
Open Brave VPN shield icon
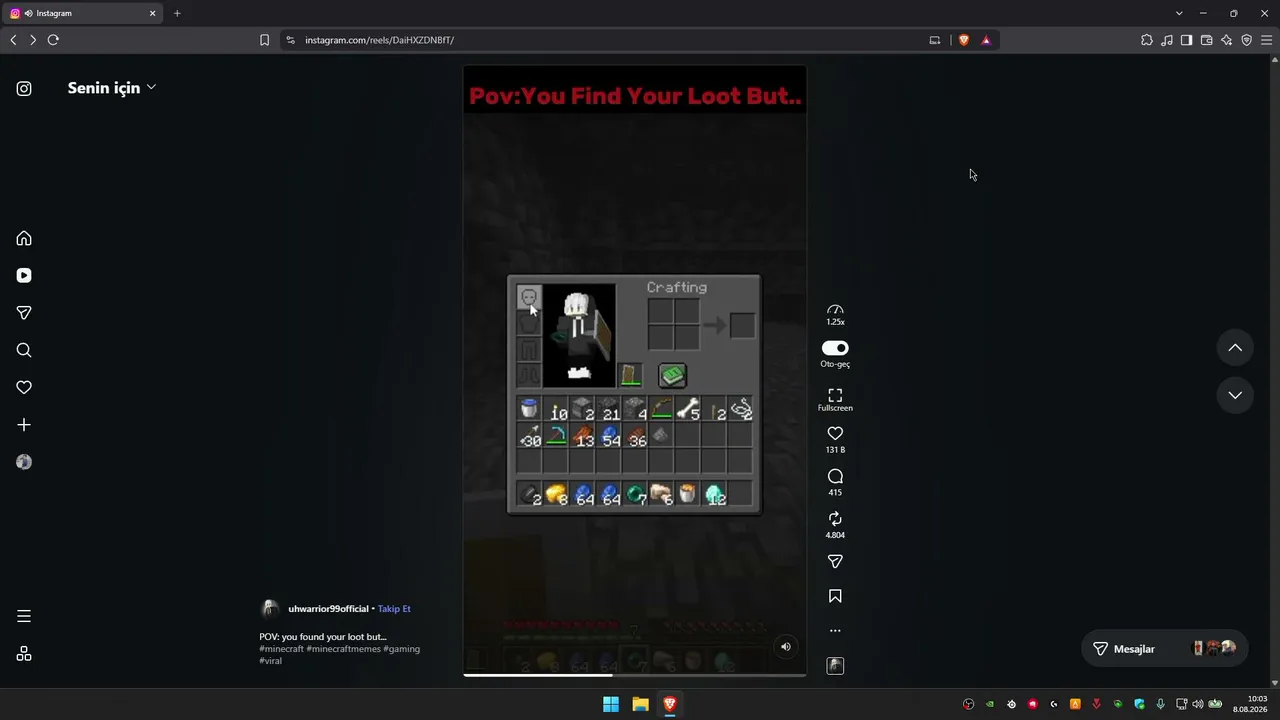1247,40
